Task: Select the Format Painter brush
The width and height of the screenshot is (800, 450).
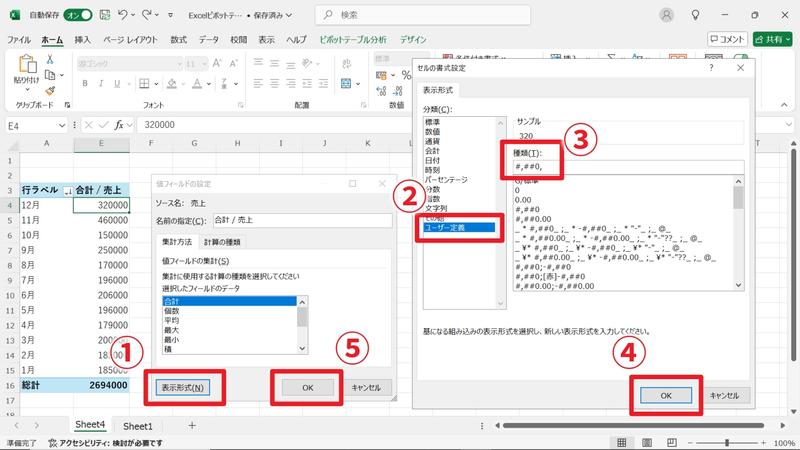Action: click(x=50, y=91)
